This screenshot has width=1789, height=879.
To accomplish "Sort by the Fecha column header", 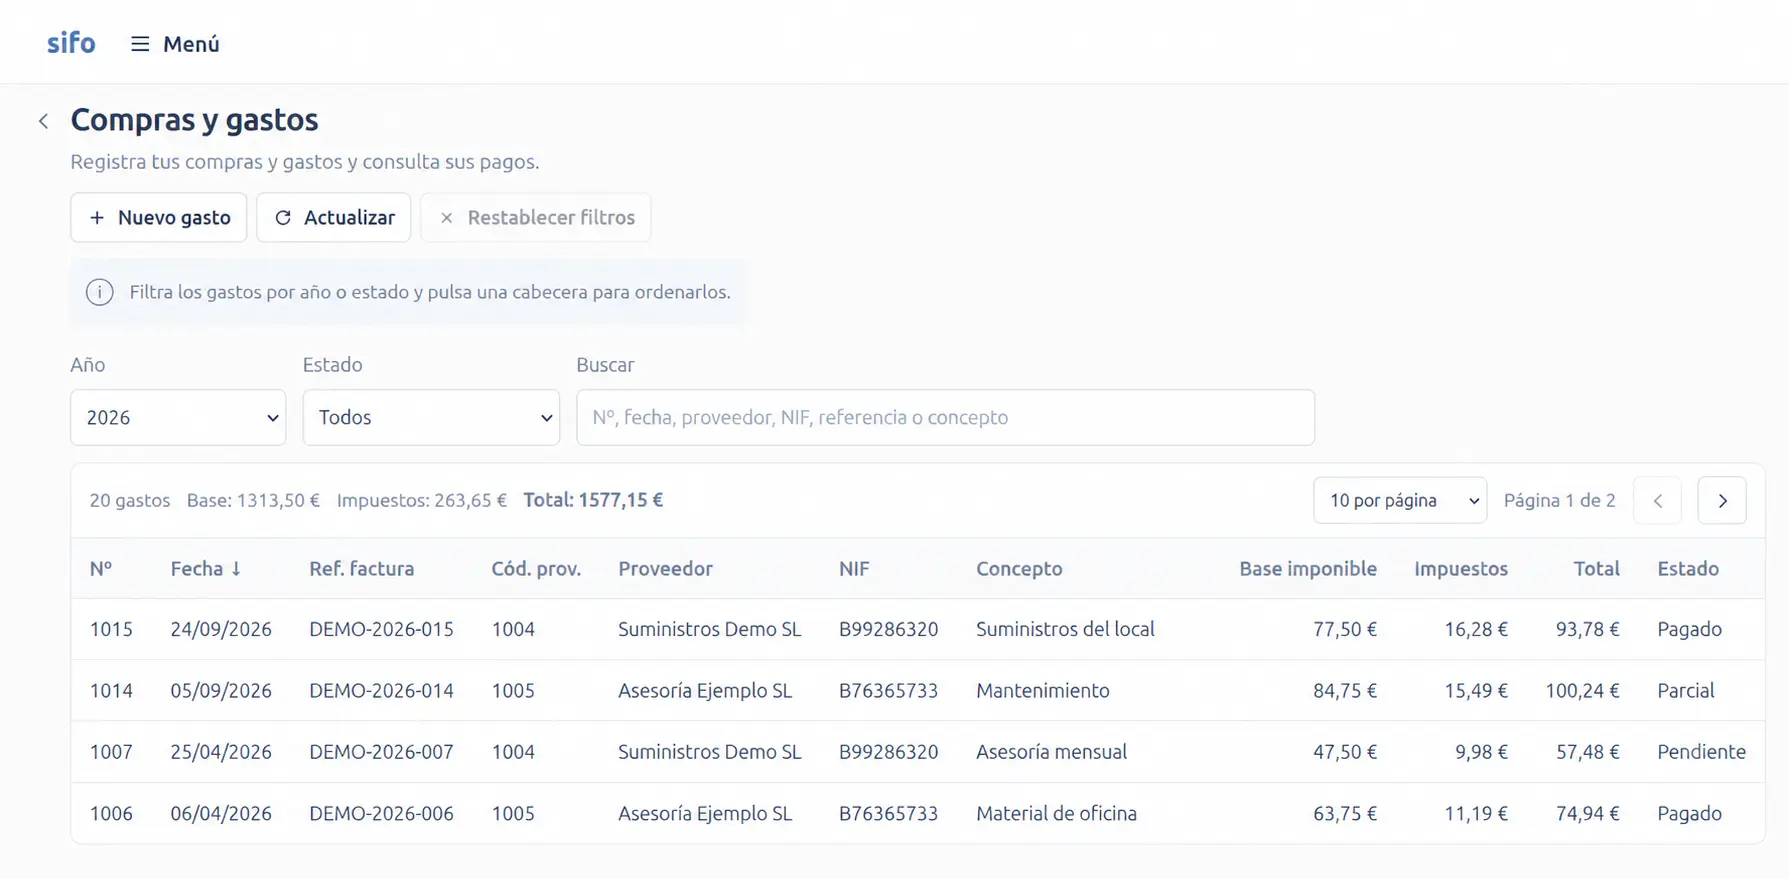I will (206, 568).
